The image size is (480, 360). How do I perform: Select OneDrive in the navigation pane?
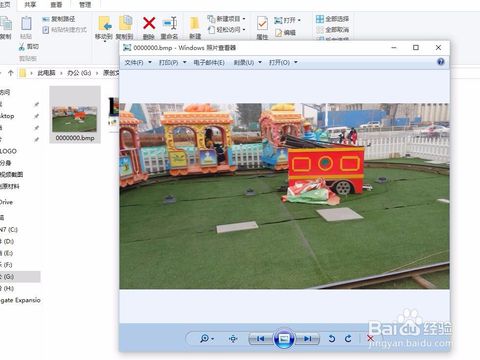7,202
